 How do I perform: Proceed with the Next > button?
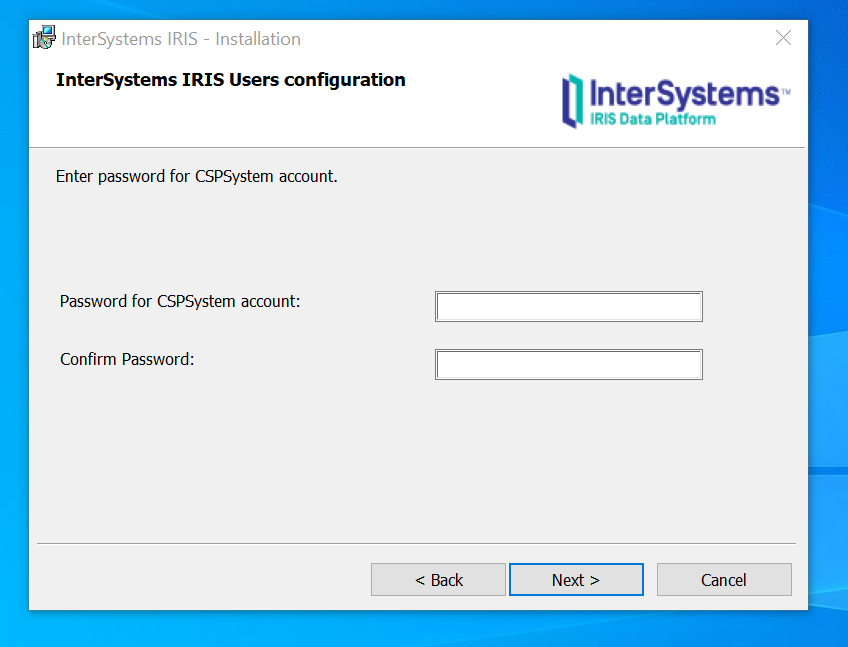pyautogui.click(x=576, y=579)
